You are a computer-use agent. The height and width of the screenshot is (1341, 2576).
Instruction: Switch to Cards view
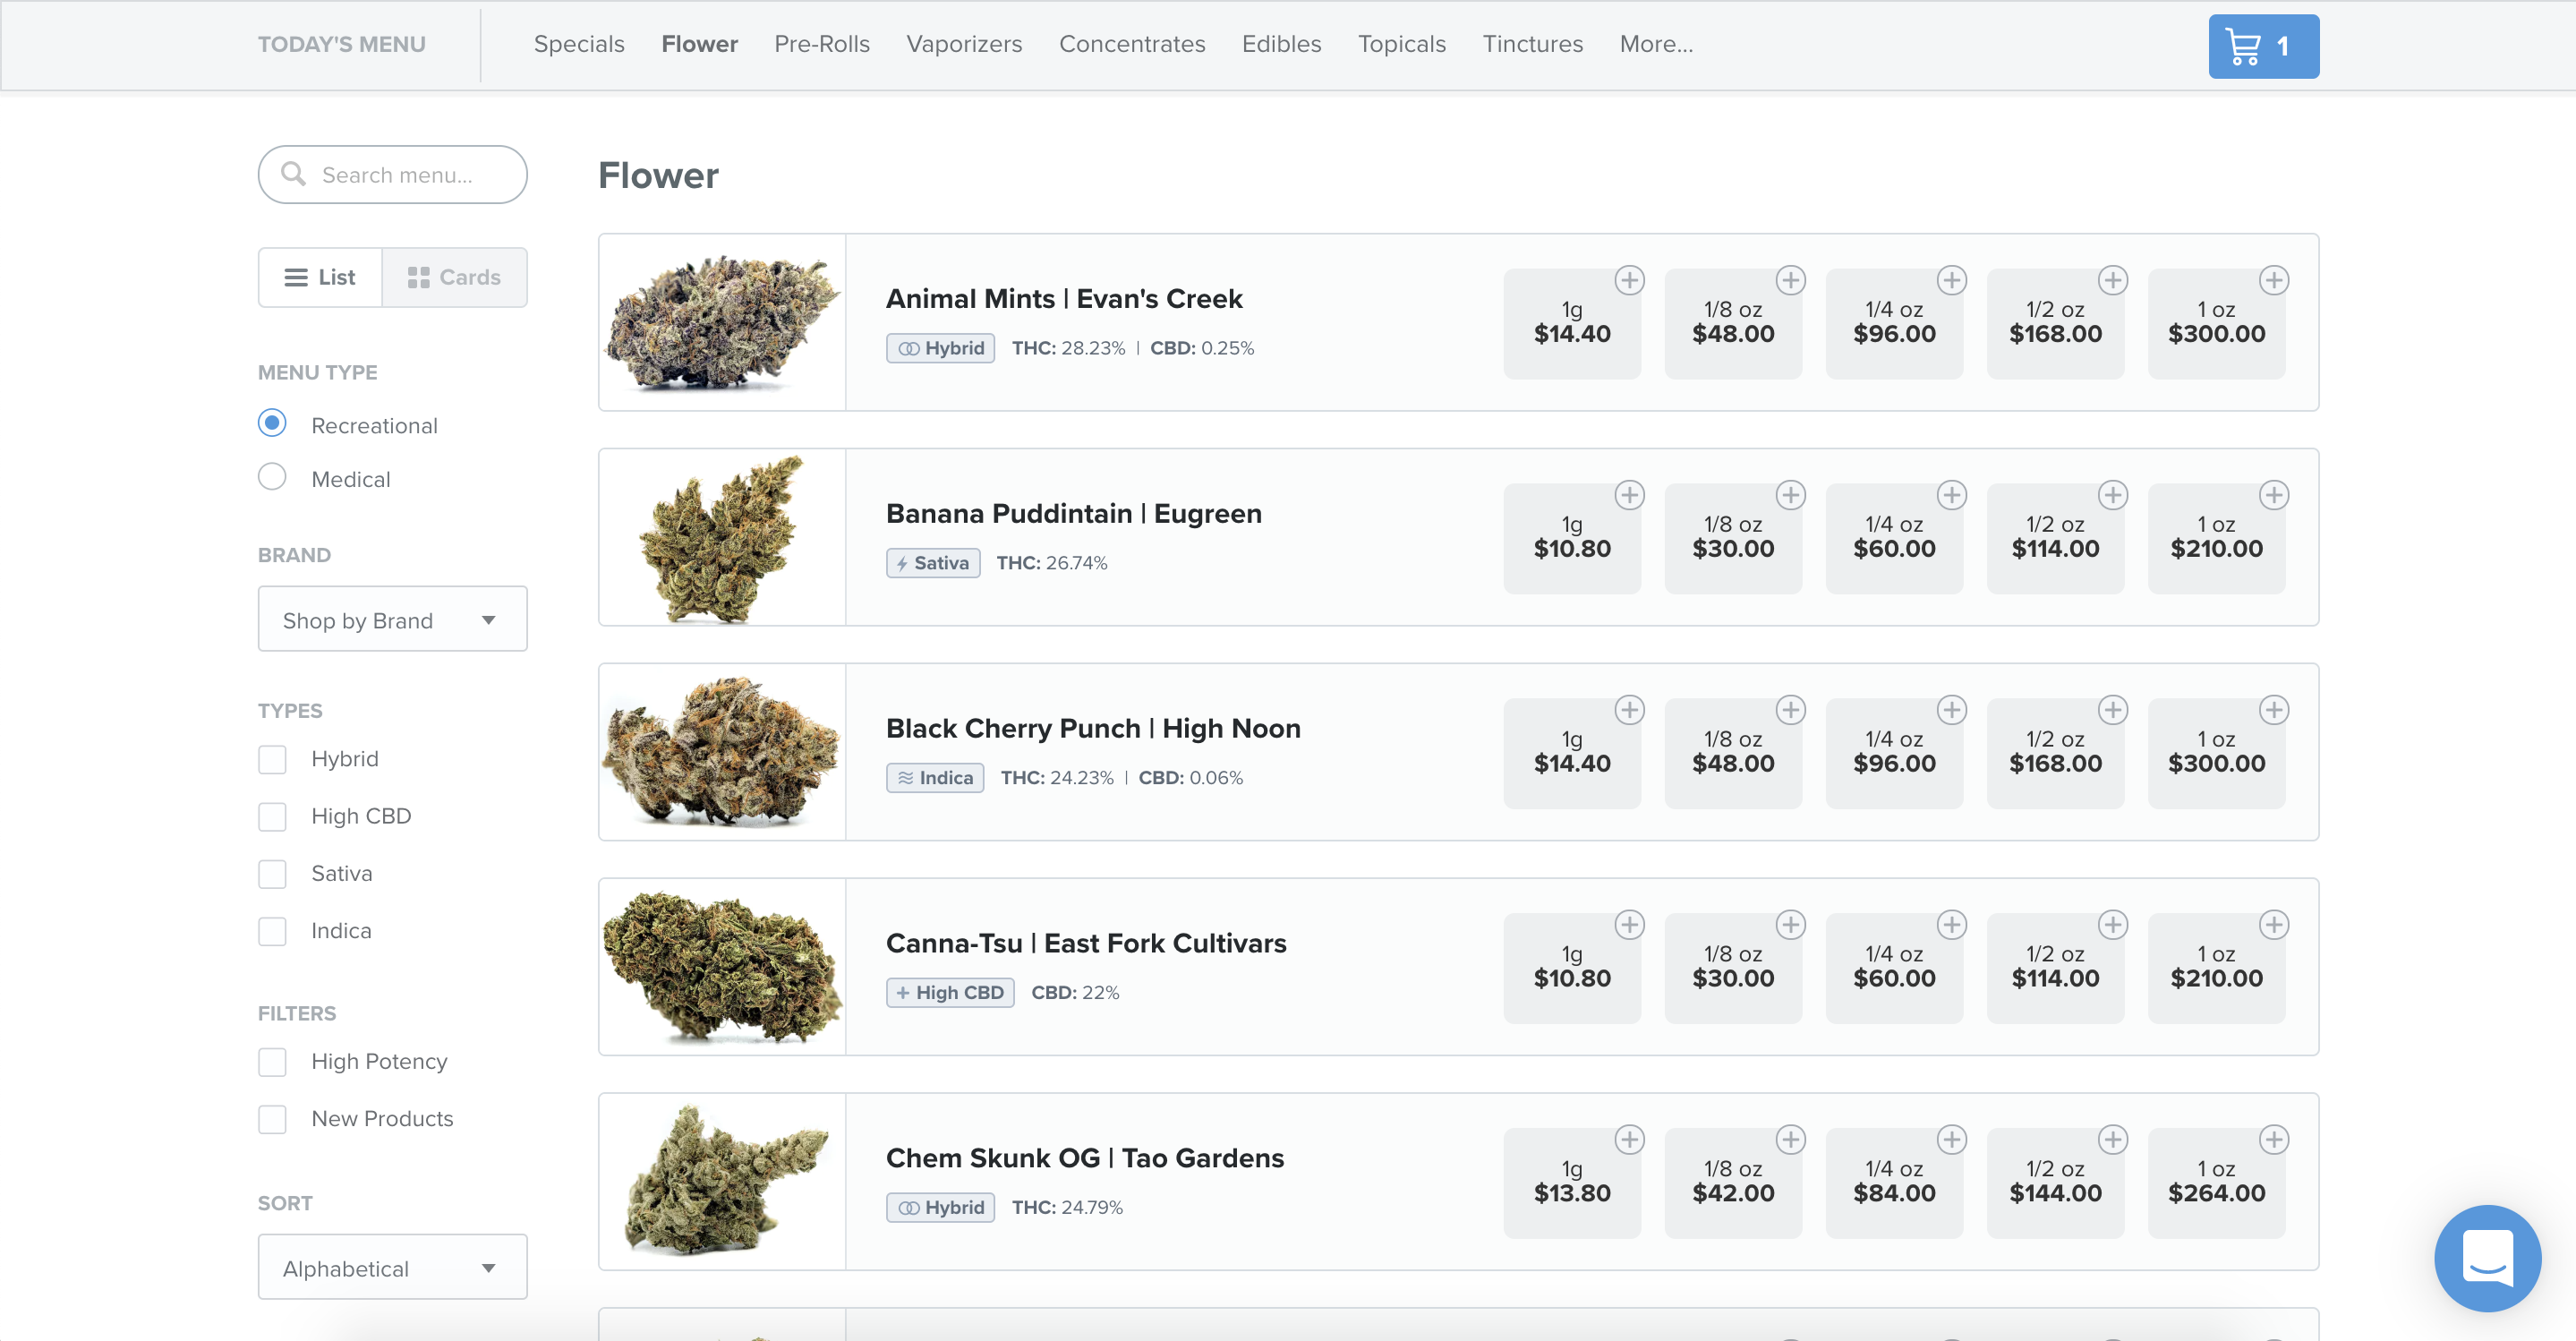455,277
